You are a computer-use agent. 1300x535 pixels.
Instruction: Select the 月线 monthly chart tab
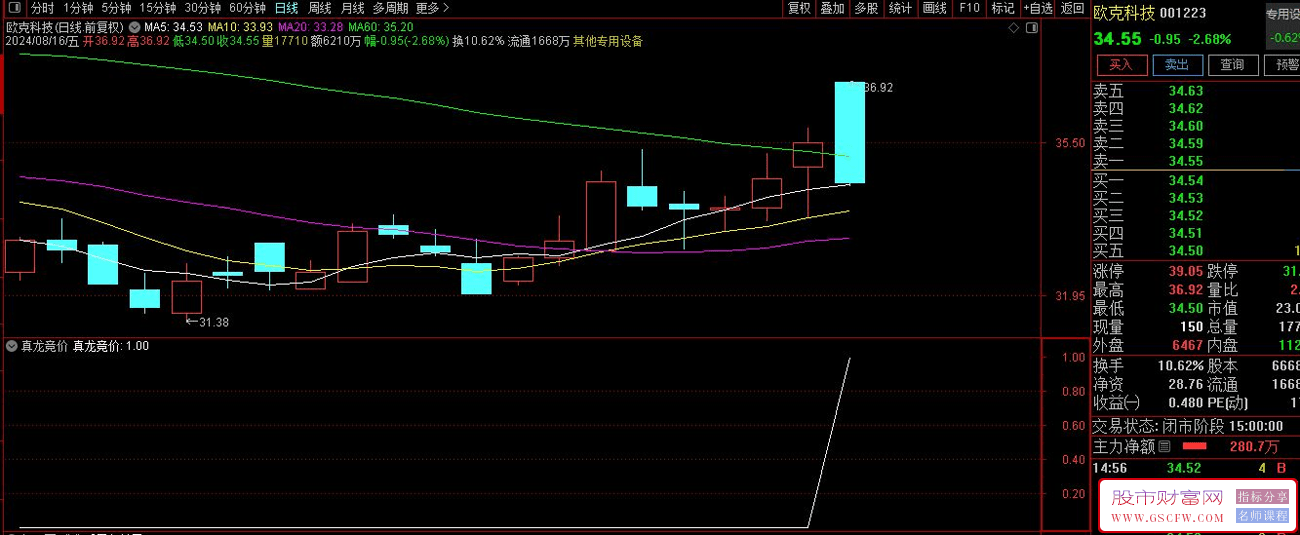353,8
